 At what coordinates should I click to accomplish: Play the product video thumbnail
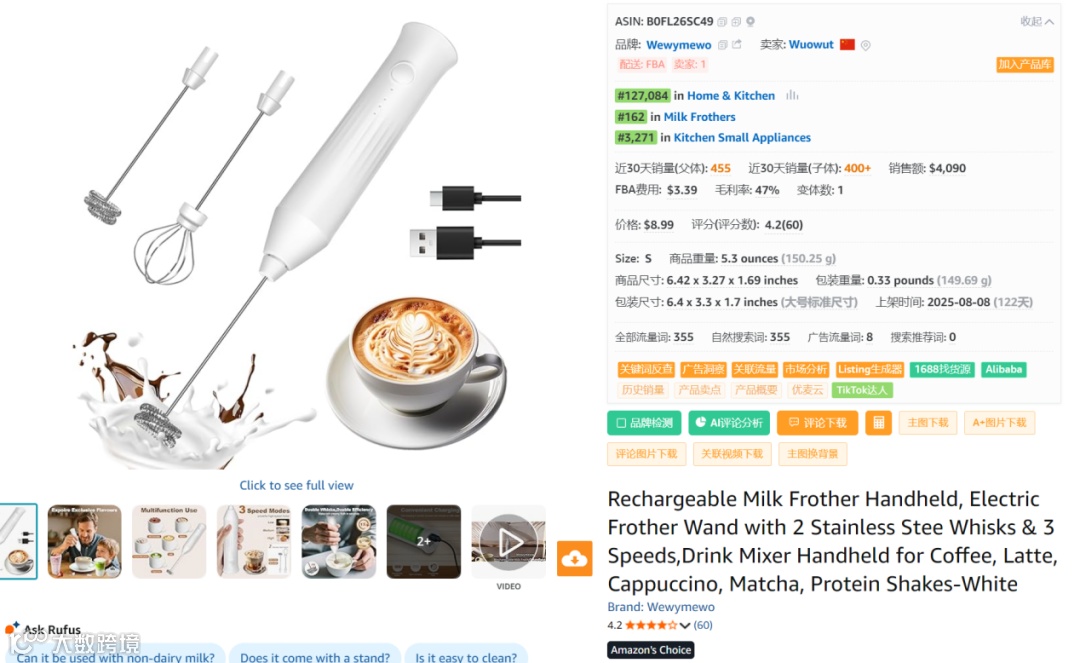(509, 543)
